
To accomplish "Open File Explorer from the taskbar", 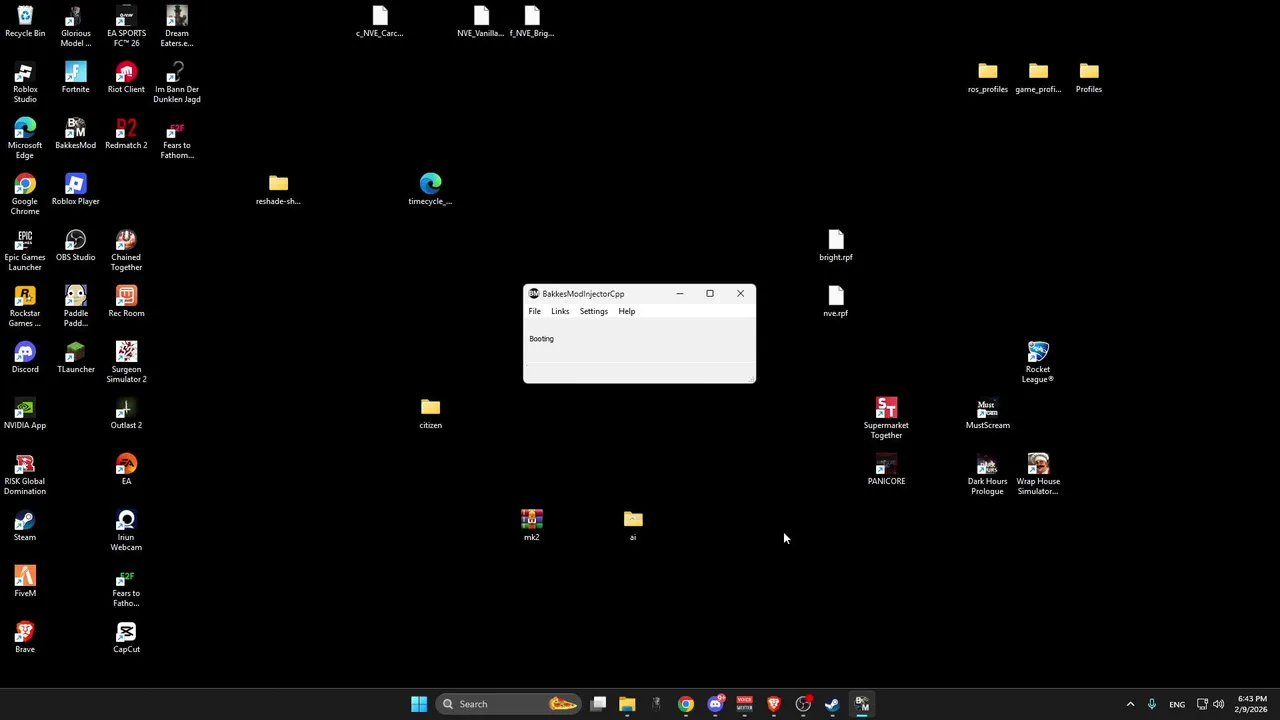I will (627, 704).
